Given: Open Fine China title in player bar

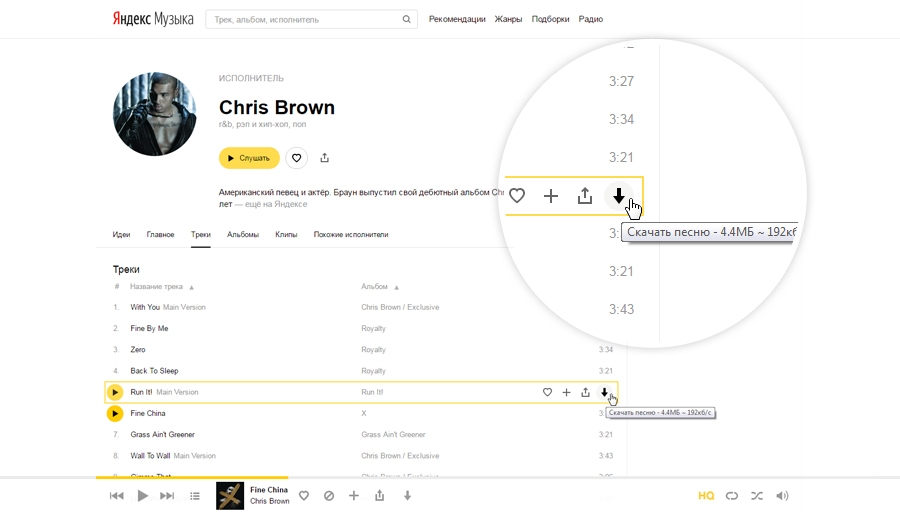Looking at the screenshot, I should 269,490.
